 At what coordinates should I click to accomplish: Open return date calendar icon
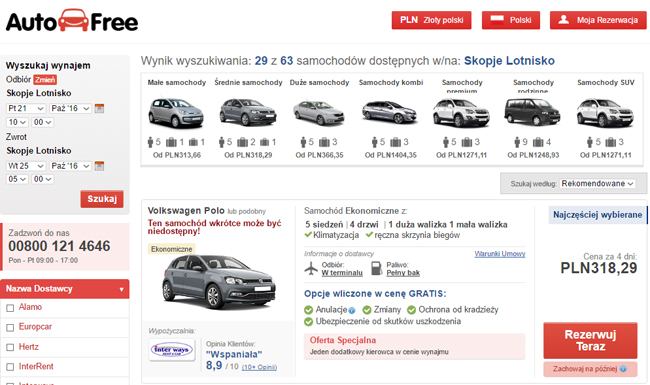click(x=99, y=166)
